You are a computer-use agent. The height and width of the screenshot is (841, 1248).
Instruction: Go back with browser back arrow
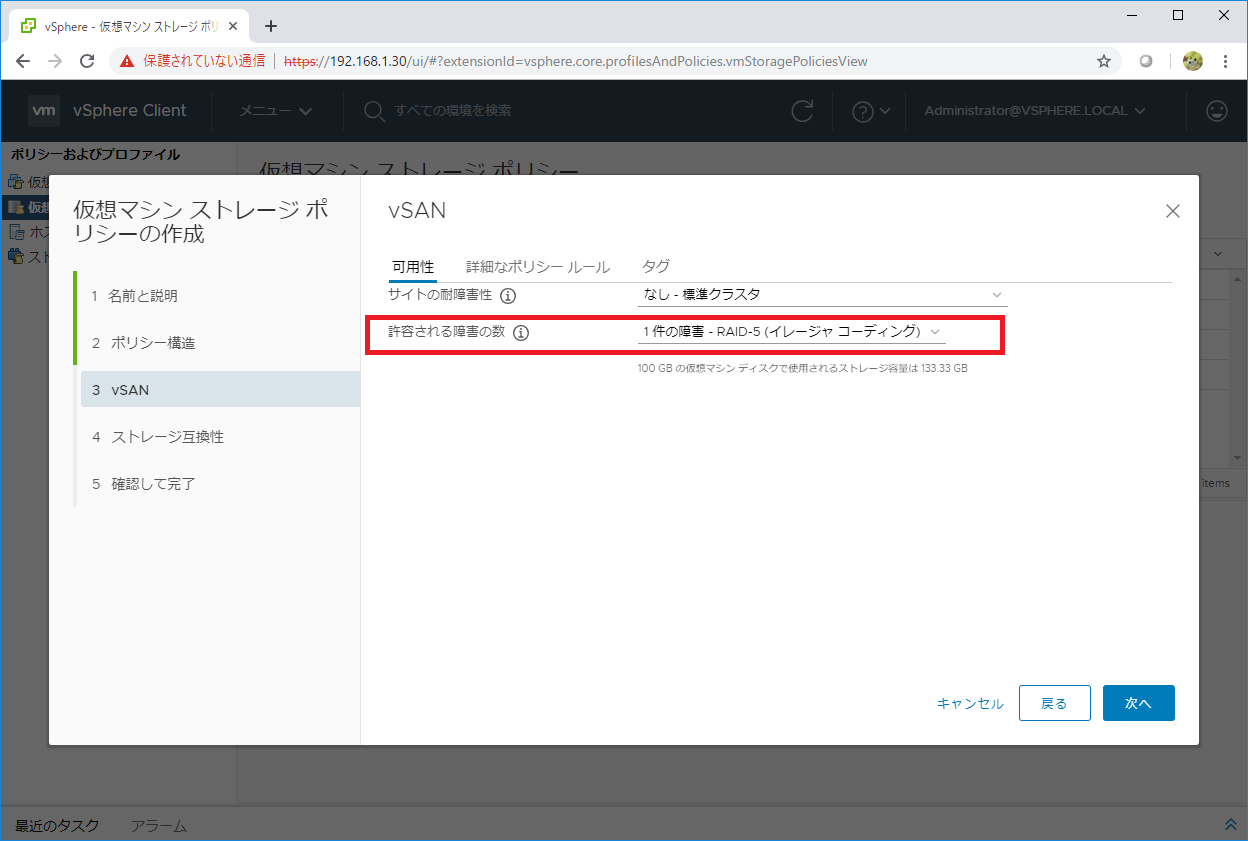(23, 61)
